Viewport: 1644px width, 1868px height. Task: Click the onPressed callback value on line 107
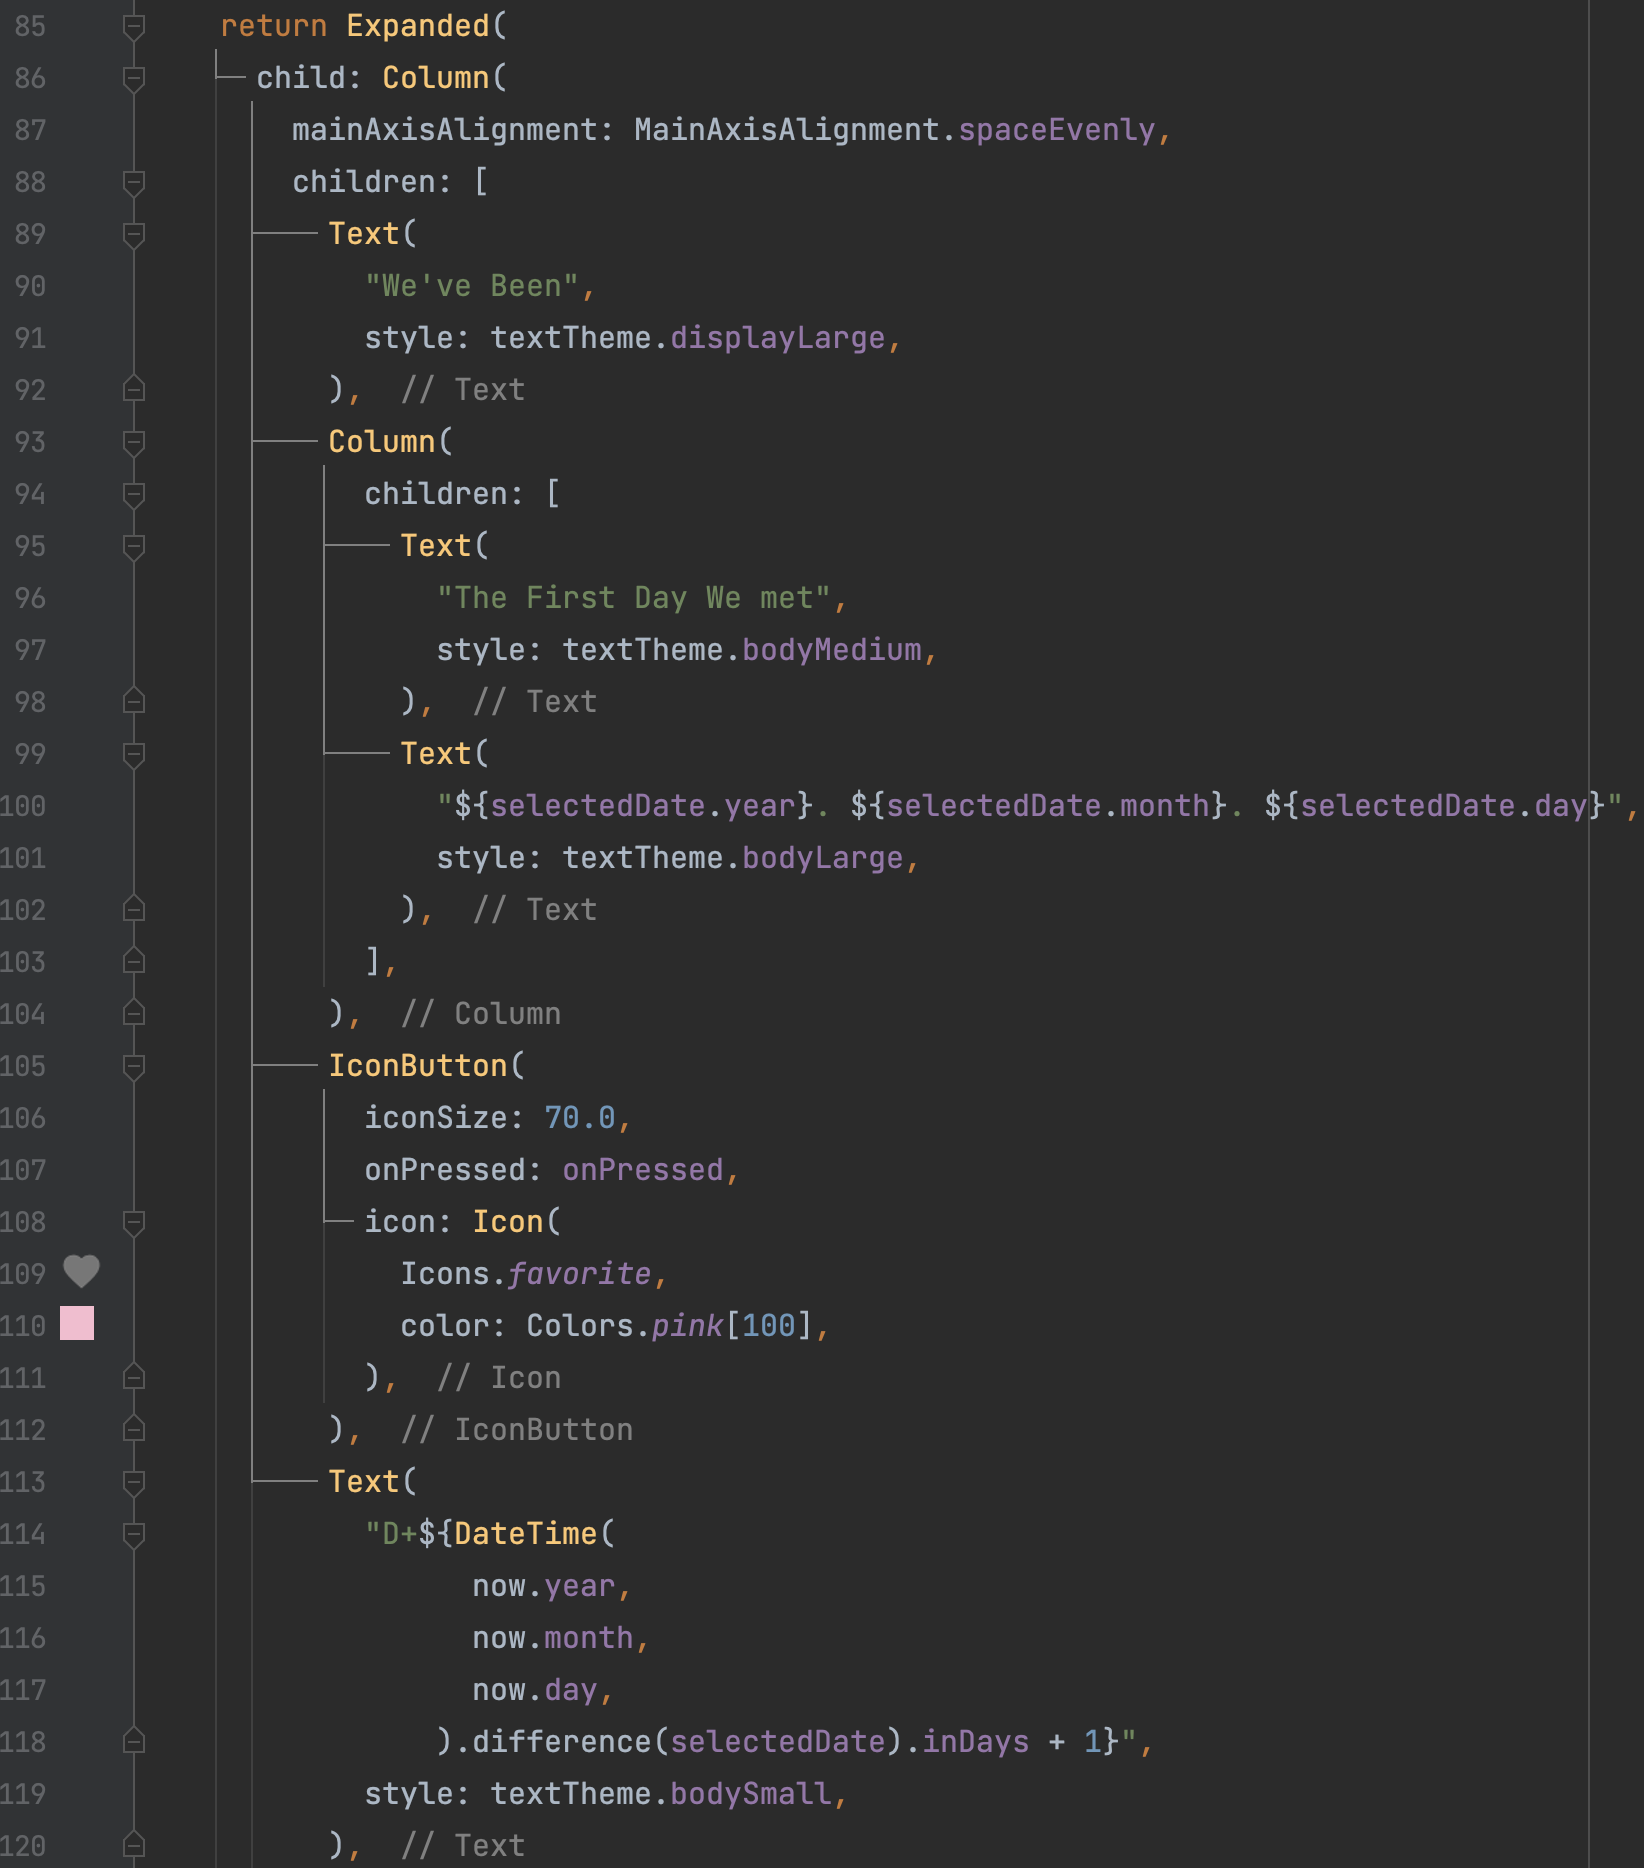point(642,1170)
